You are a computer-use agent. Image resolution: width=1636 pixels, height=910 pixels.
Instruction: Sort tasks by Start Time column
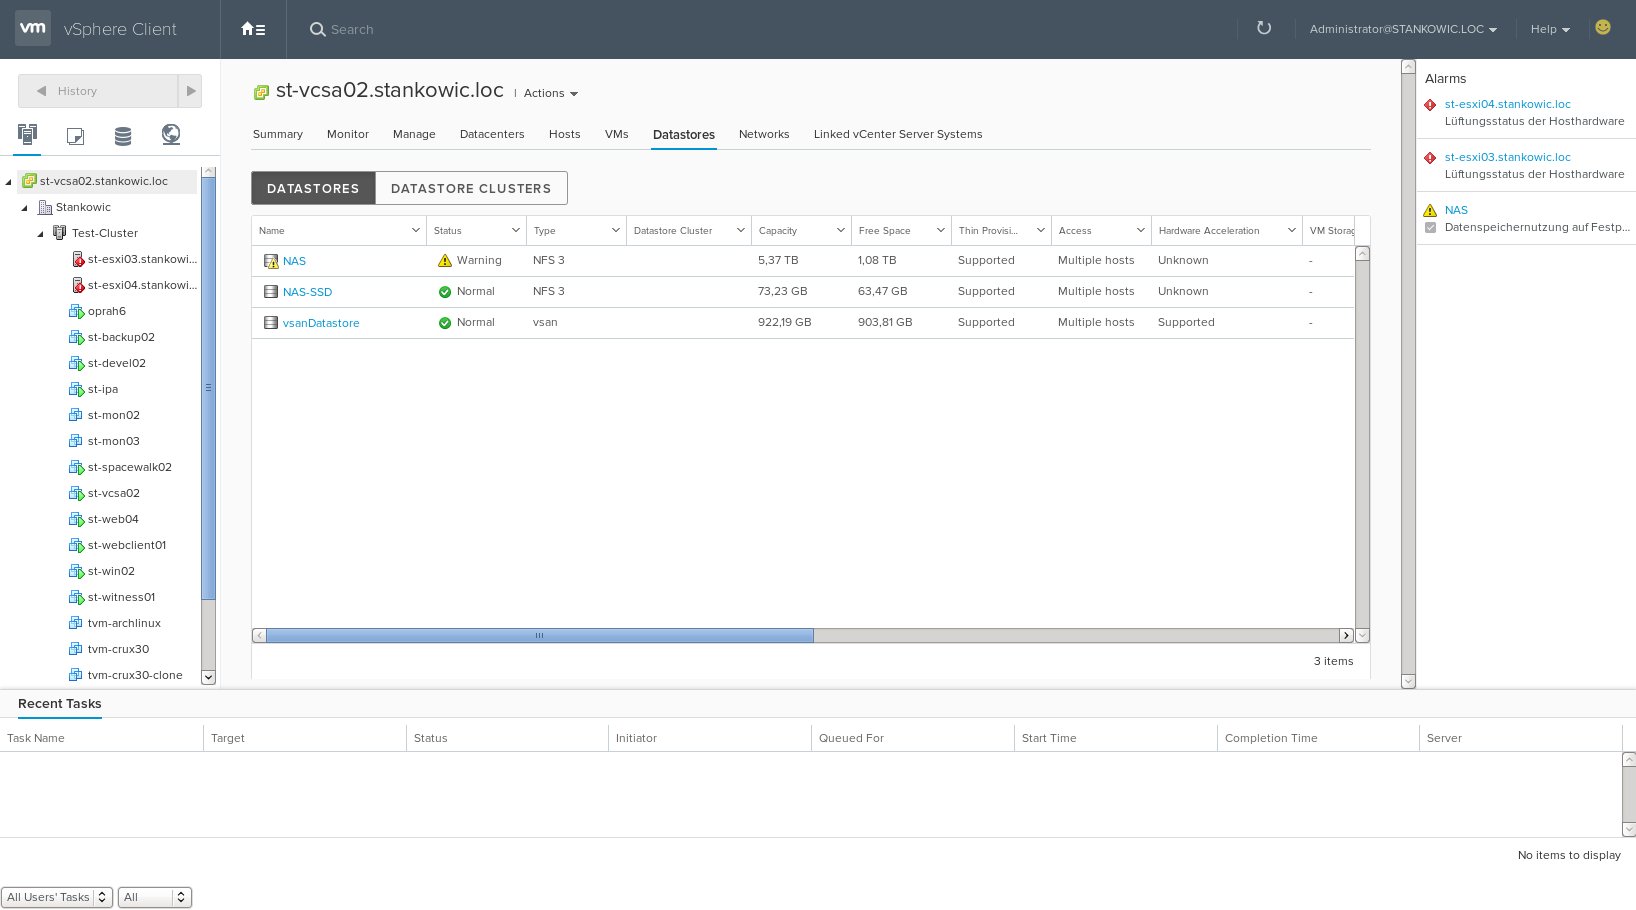tap(1049, 738)
